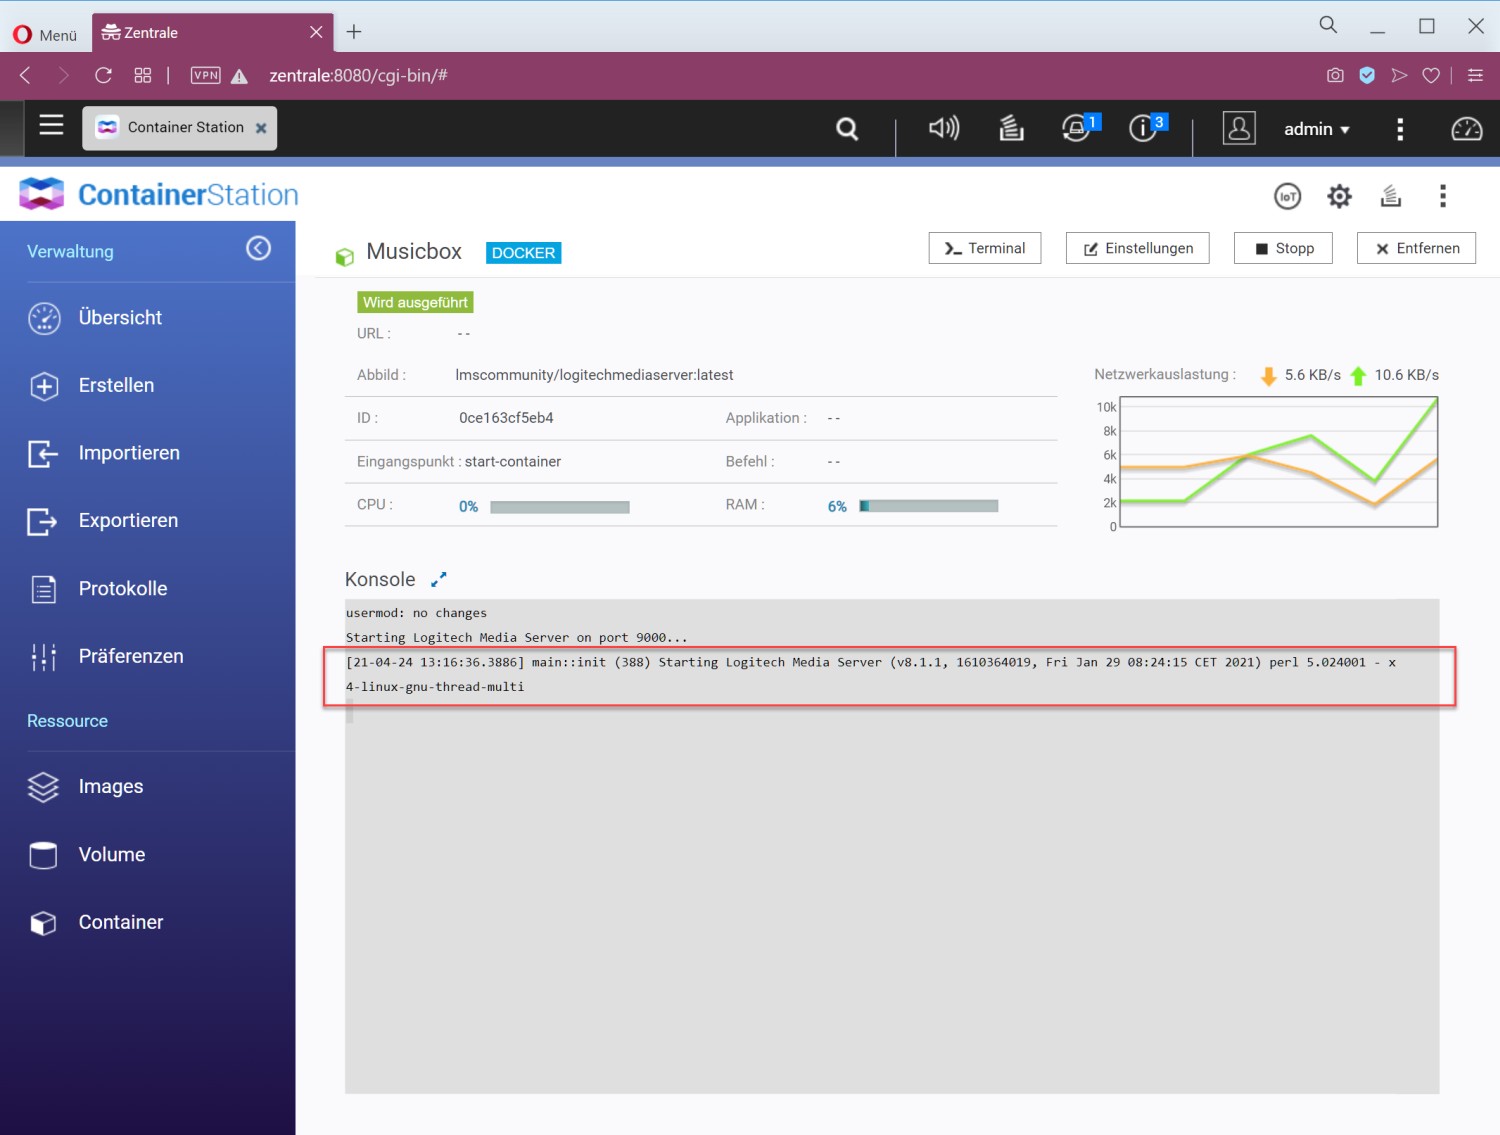Image resolution: width=1500 pixels, height=1135 pixels.
Task: Open Container Station background tasks icon
Action: tap(1391, 196)
